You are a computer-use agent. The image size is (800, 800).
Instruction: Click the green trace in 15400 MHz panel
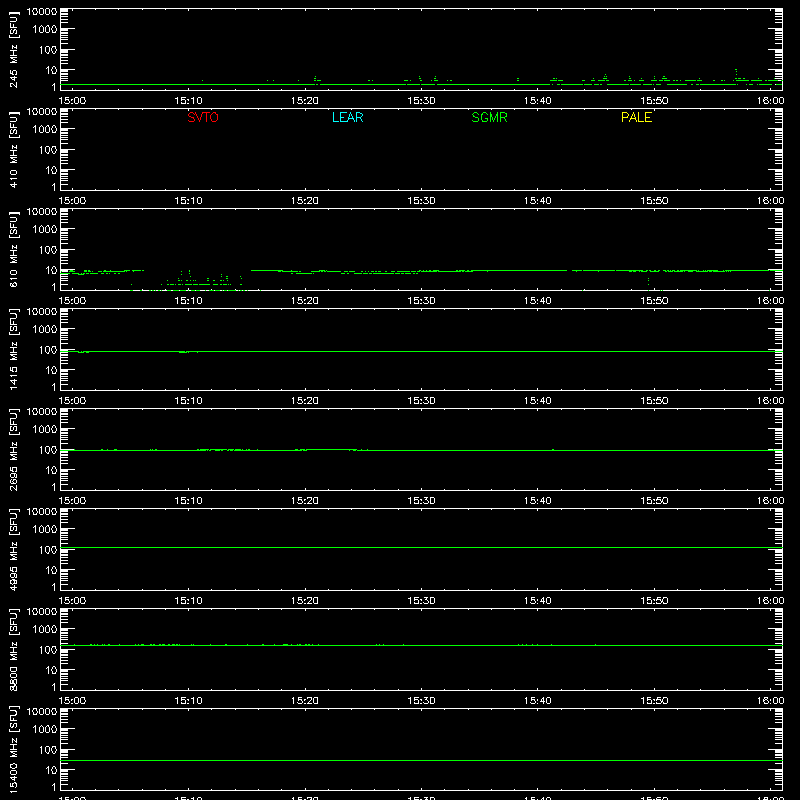coord(421,761)
